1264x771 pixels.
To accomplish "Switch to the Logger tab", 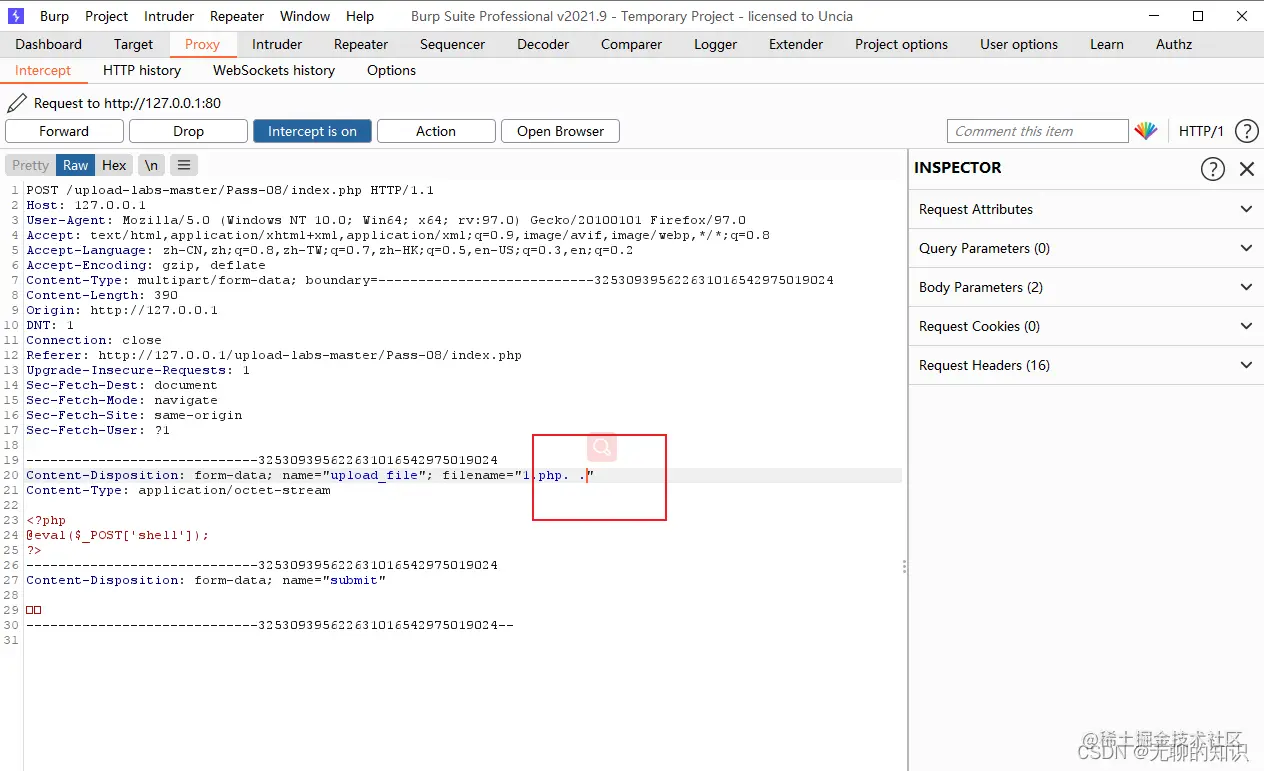I will pos(715,44).
